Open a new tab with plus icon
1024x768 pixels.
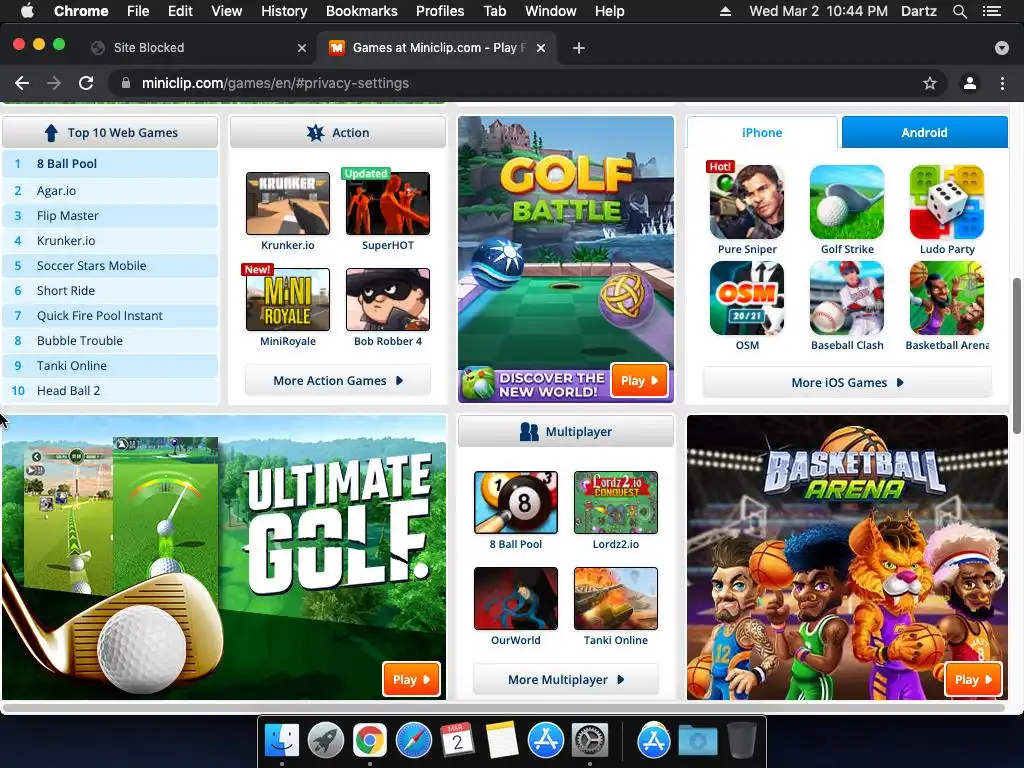tap(579, 48)
